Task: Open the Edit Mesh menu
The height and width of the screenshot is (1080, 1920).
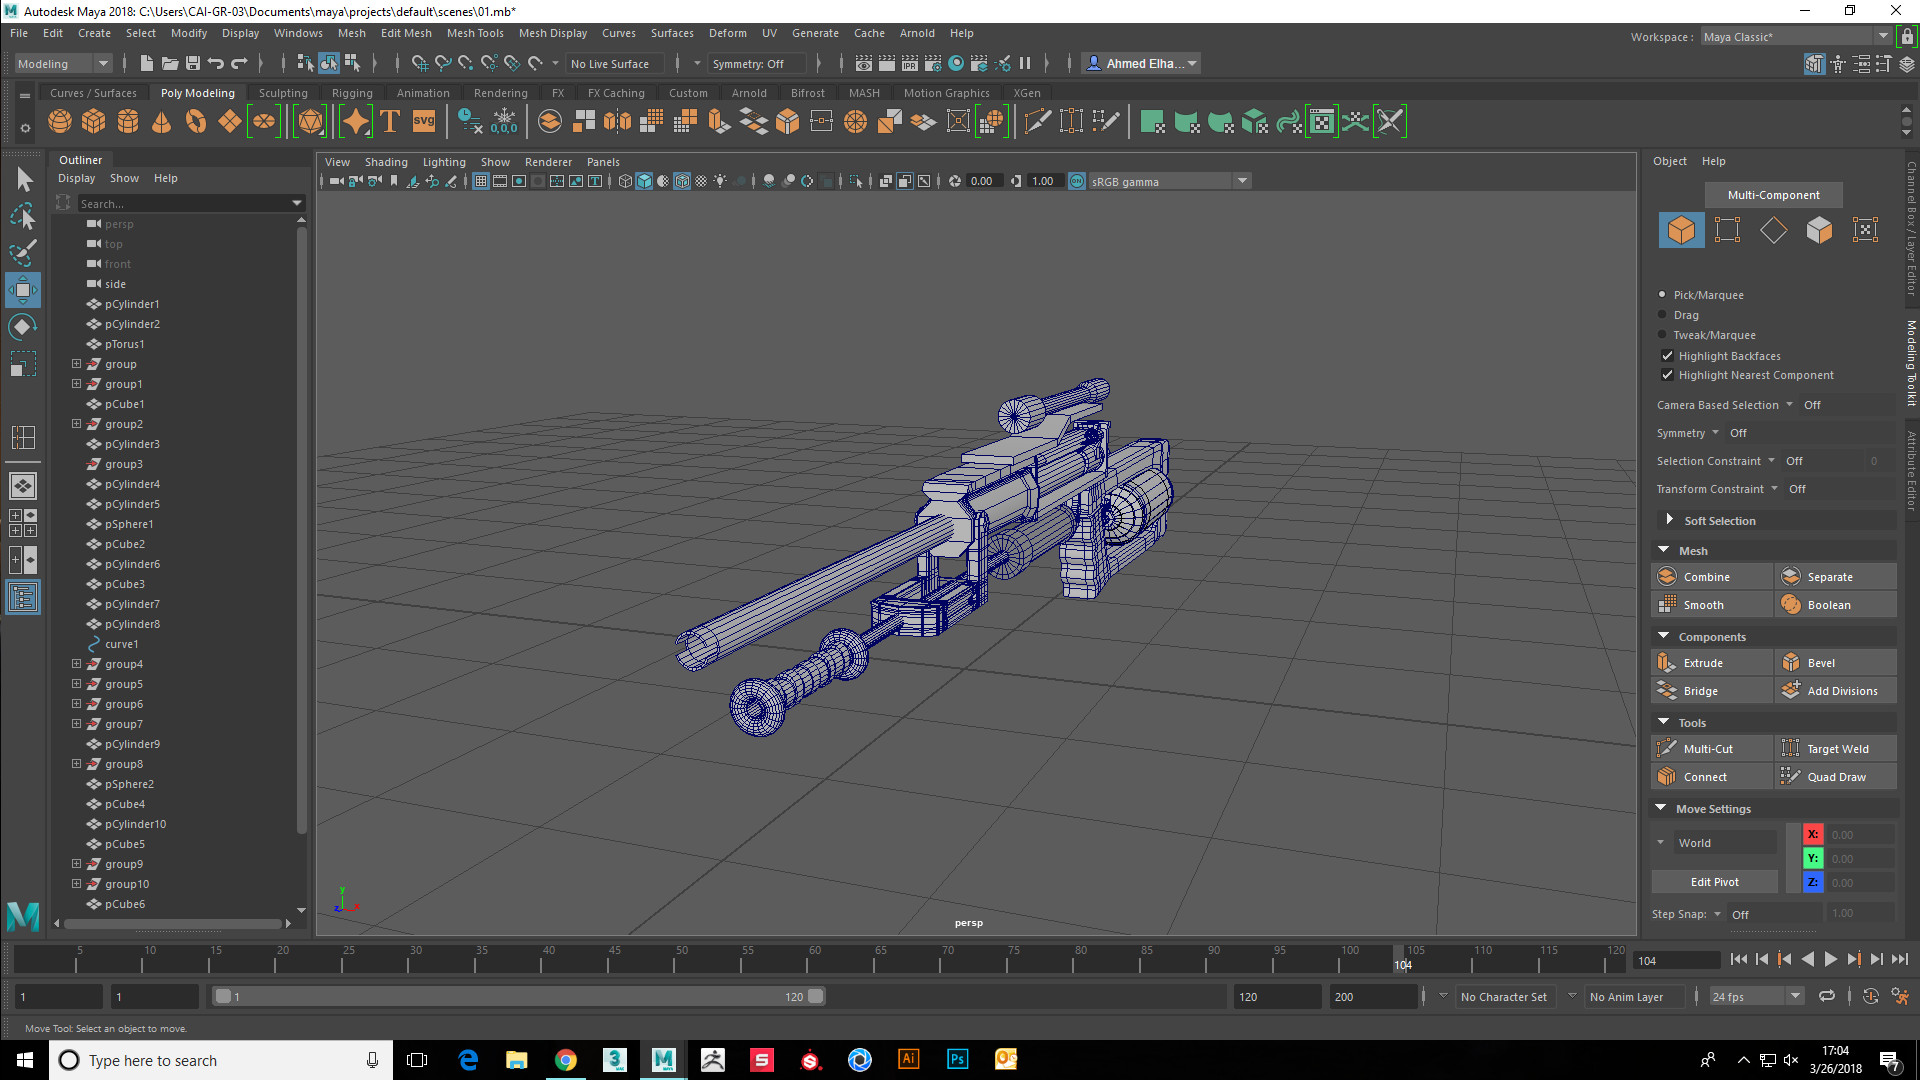Action: 406,33
